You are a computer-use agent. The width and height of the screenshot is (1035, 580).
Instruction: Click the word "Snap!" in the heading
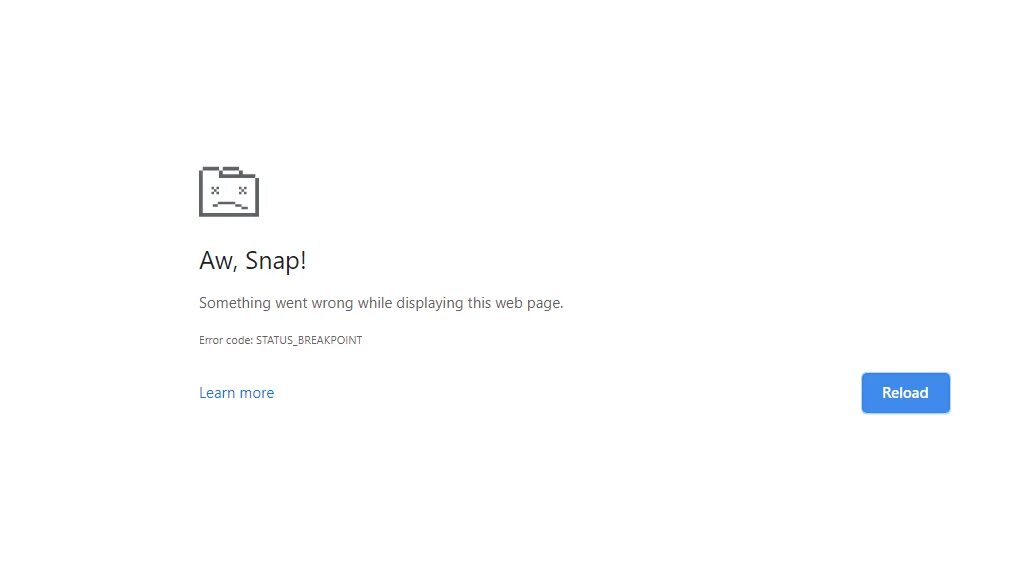pos(276,260)
